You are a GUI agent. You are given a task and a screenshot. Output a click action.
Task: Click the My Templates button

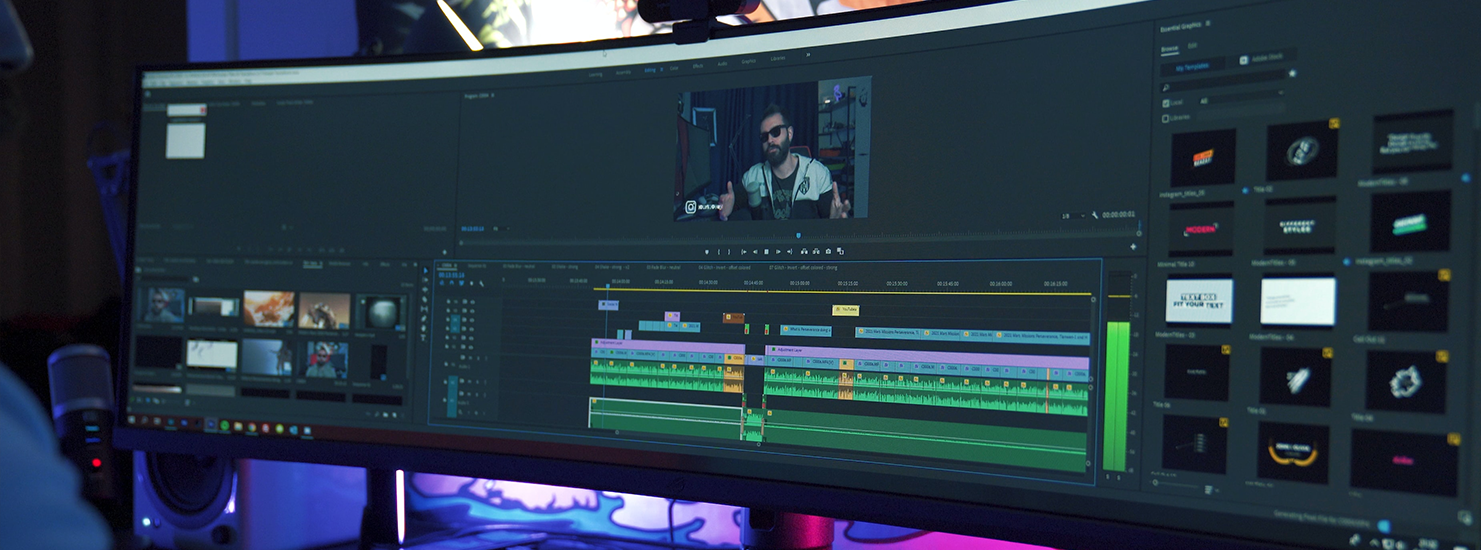pyautogui.click(x=1192, y=67)
